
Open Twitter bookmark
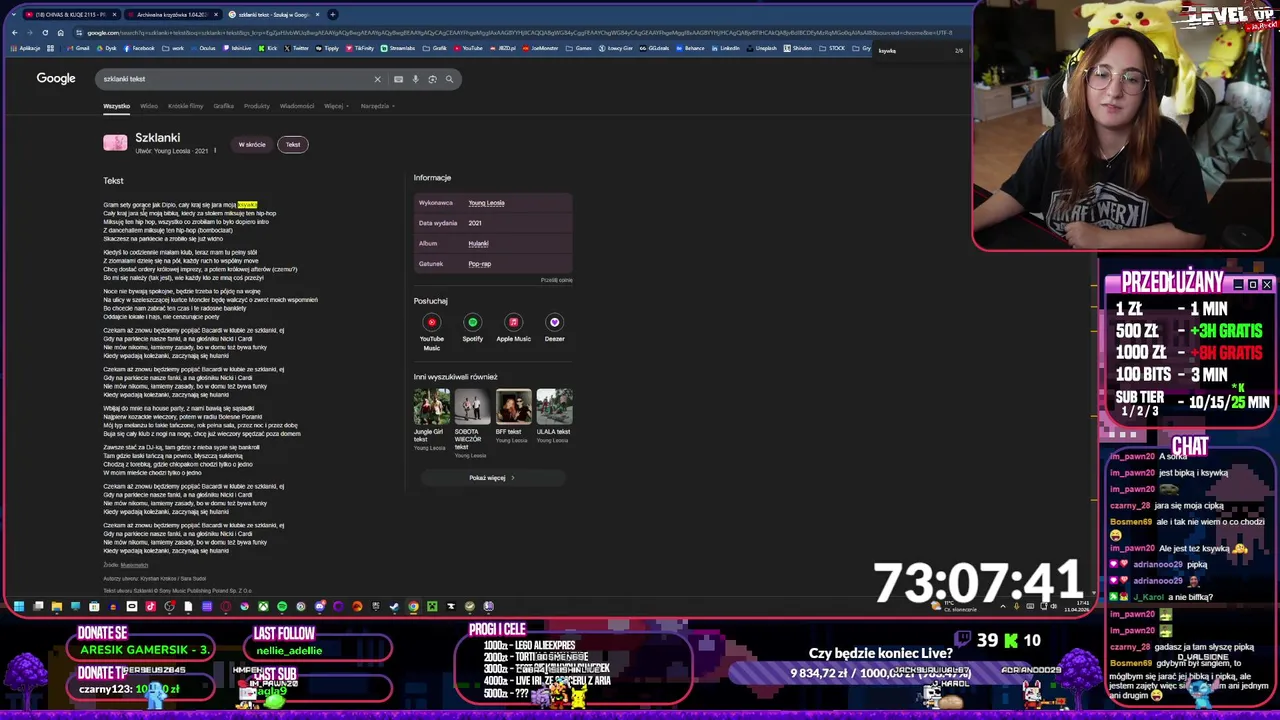coord(297,48)
